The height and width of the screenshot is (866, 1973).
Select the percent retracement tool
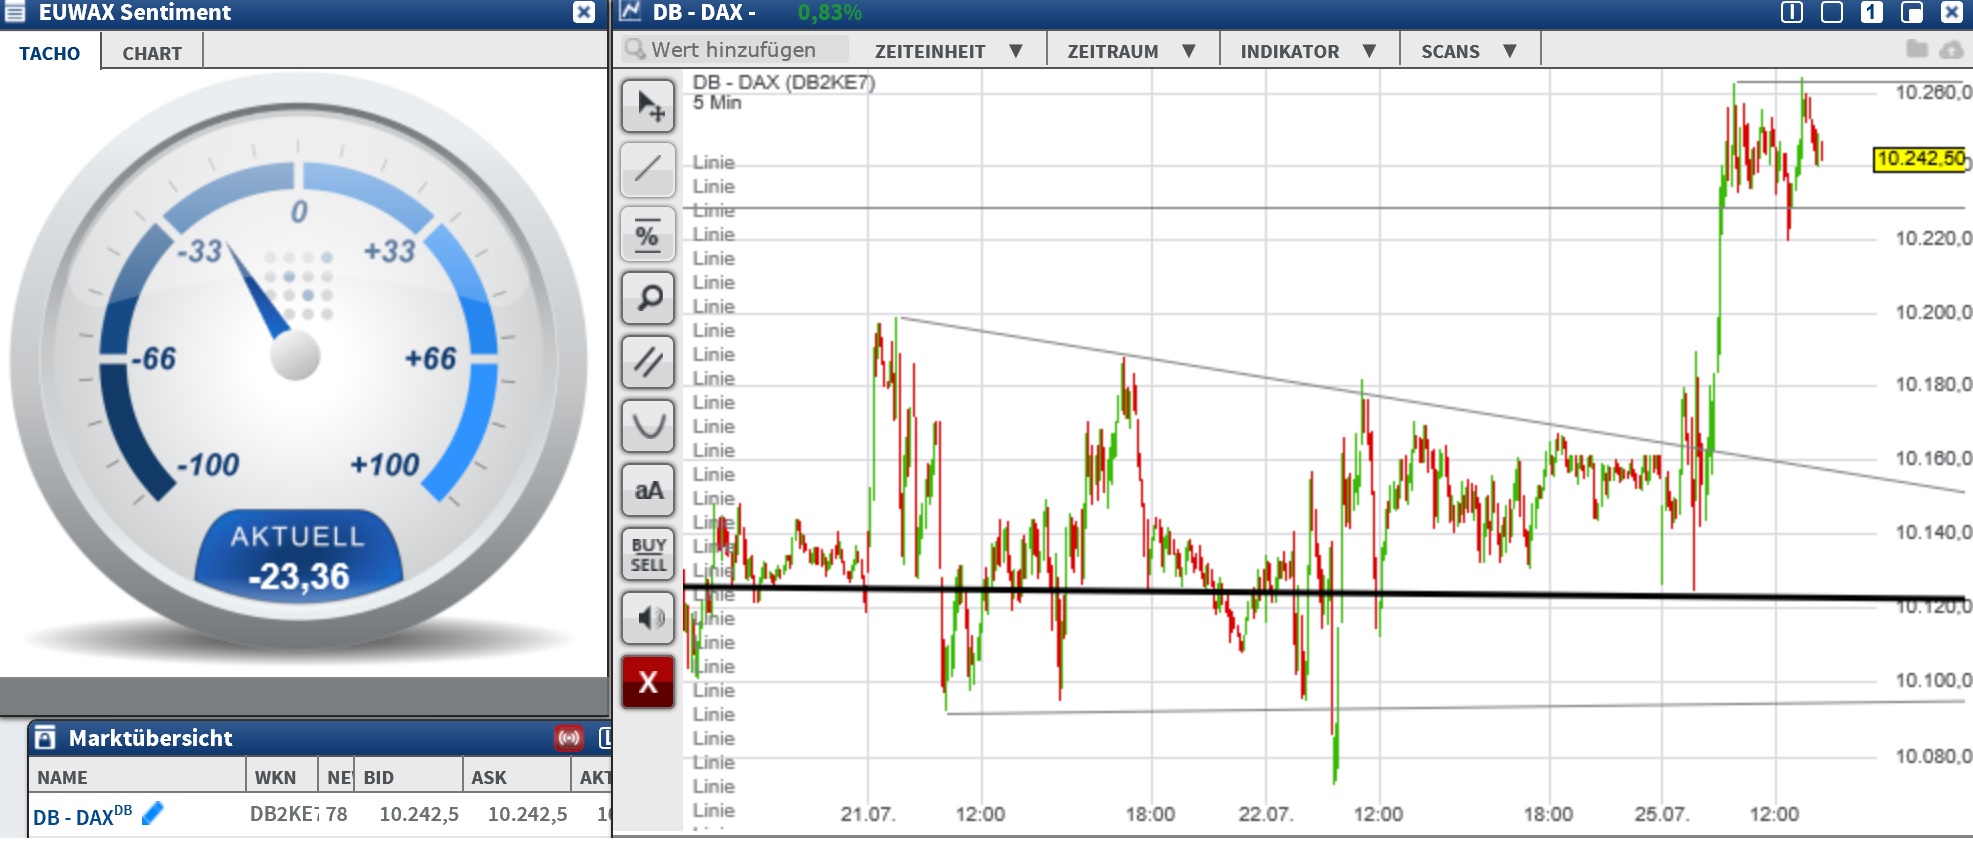[x=648, y=234]
